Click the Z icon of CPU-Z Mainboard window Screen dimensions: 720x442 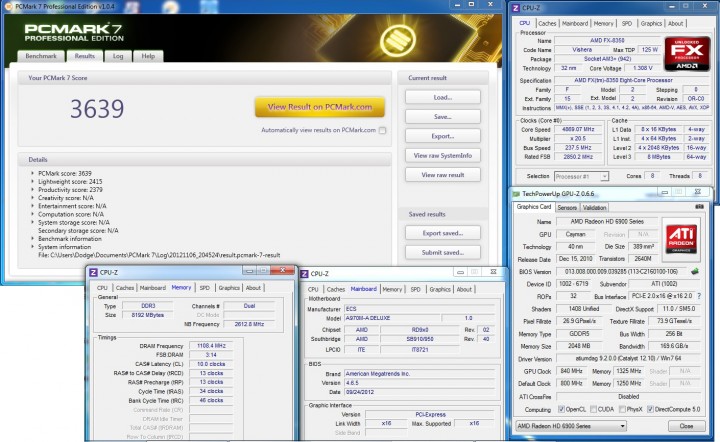304,274
